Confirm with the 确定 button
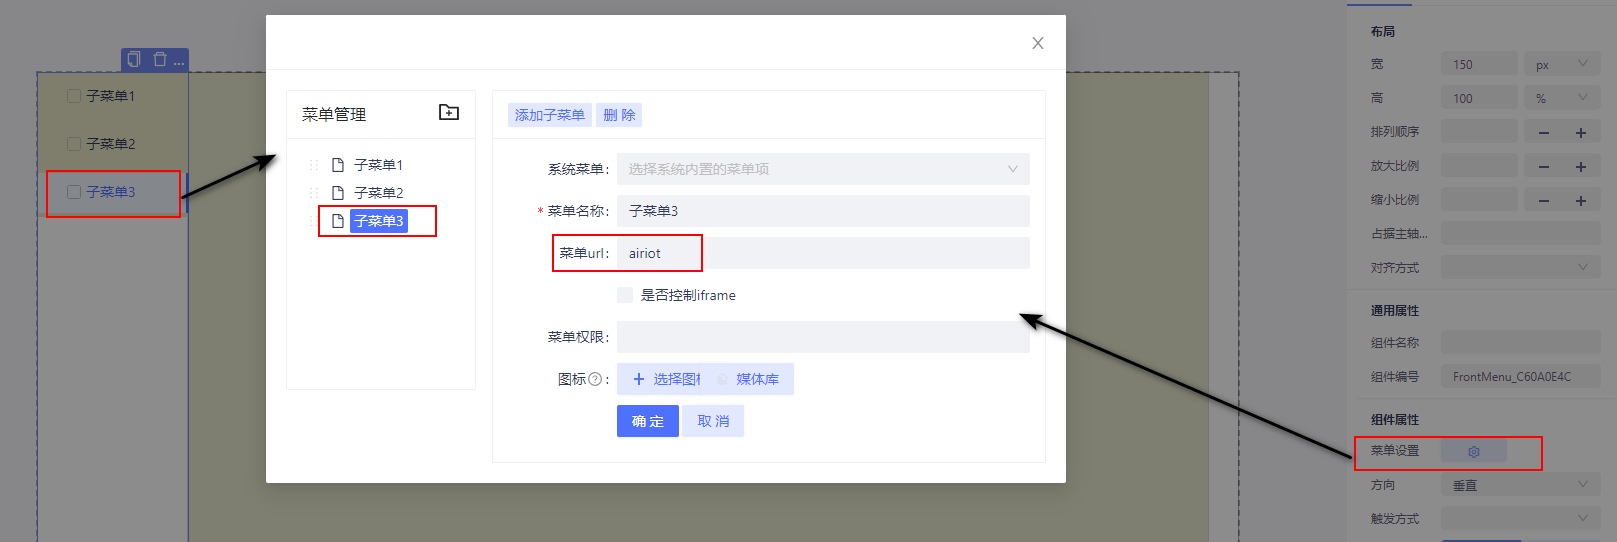This screenshot has width=1617, height=542. (x=648, y=421)
